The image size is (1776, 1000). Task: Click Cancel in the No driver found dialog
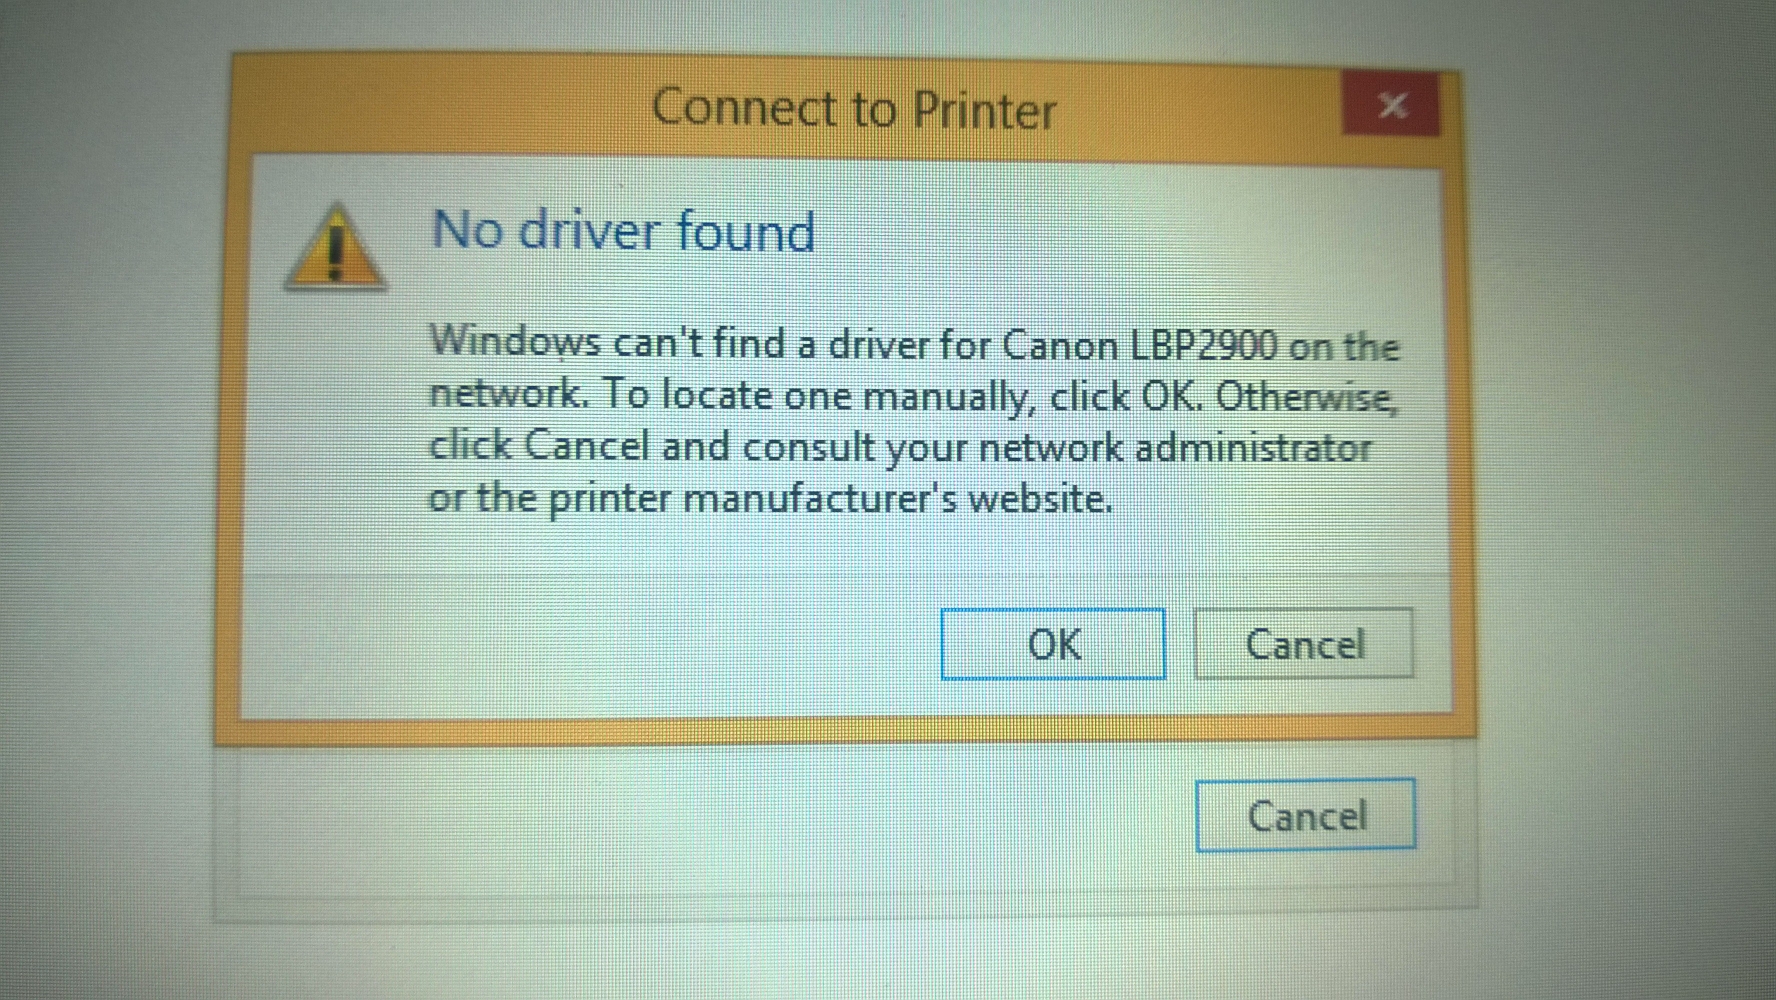(x=1304, y=644)
